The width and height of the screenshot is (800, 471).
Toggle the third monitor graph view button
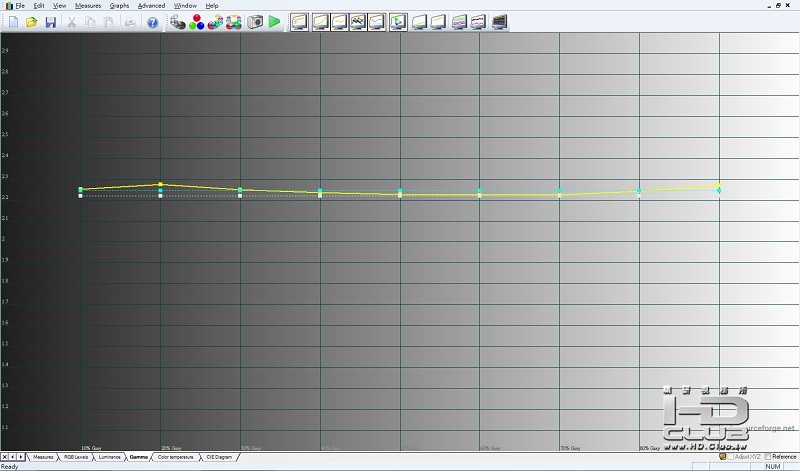coord(339,22)
